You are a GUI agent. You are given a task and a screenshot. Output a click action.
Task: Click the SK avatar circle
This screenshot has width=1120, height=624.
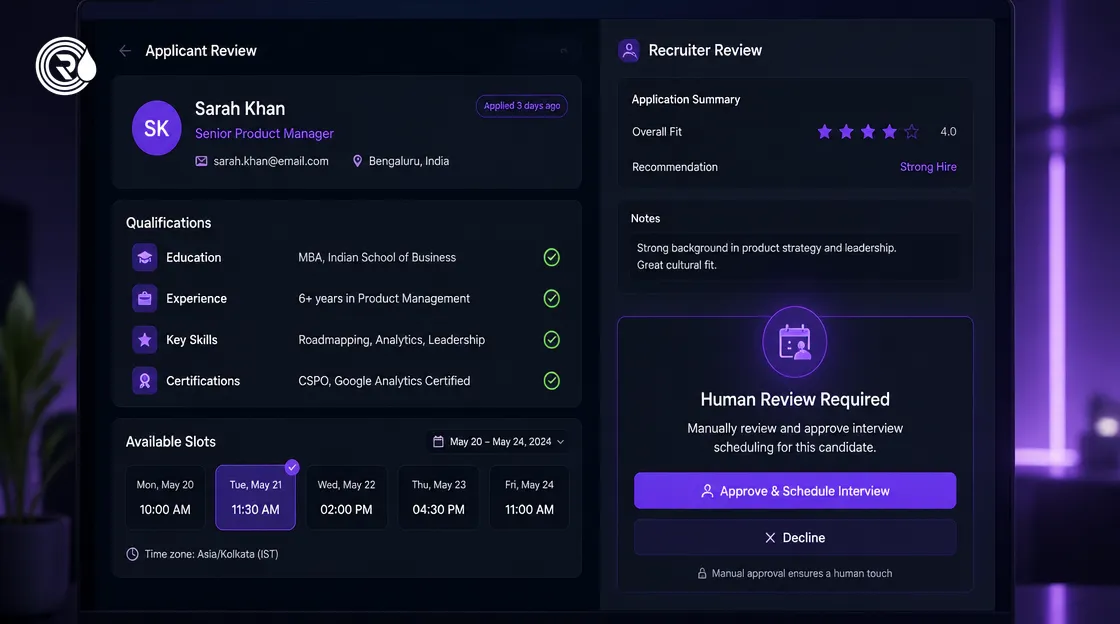click(156, 128)
